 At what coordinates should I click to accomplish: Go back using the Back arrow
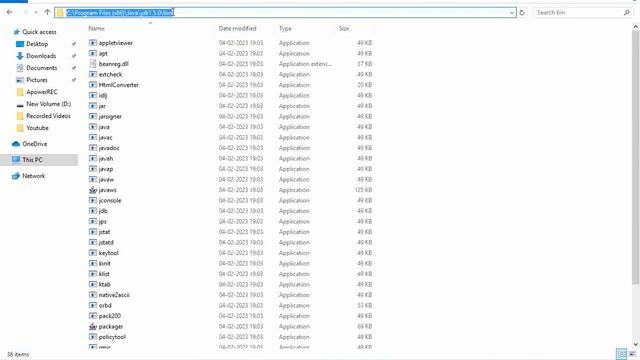[9, 12]
